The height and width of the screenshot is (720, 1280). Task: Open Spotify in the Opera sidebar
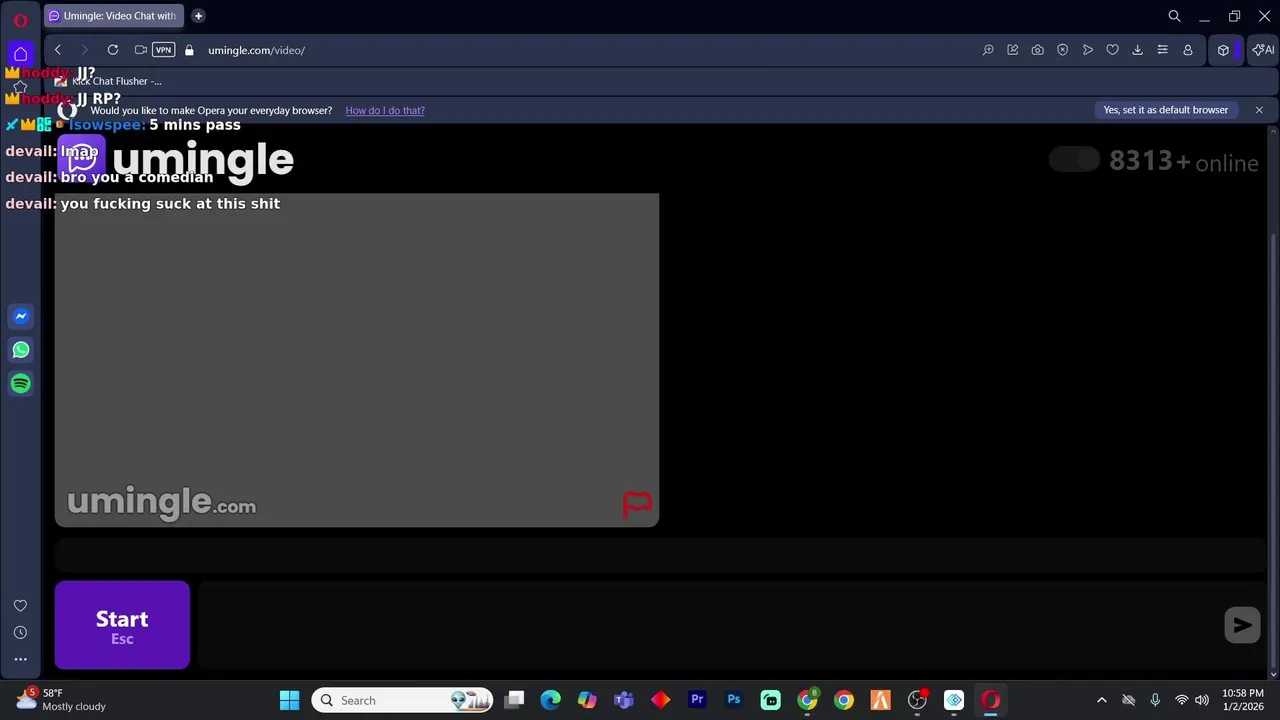click(x=21, y=383)
